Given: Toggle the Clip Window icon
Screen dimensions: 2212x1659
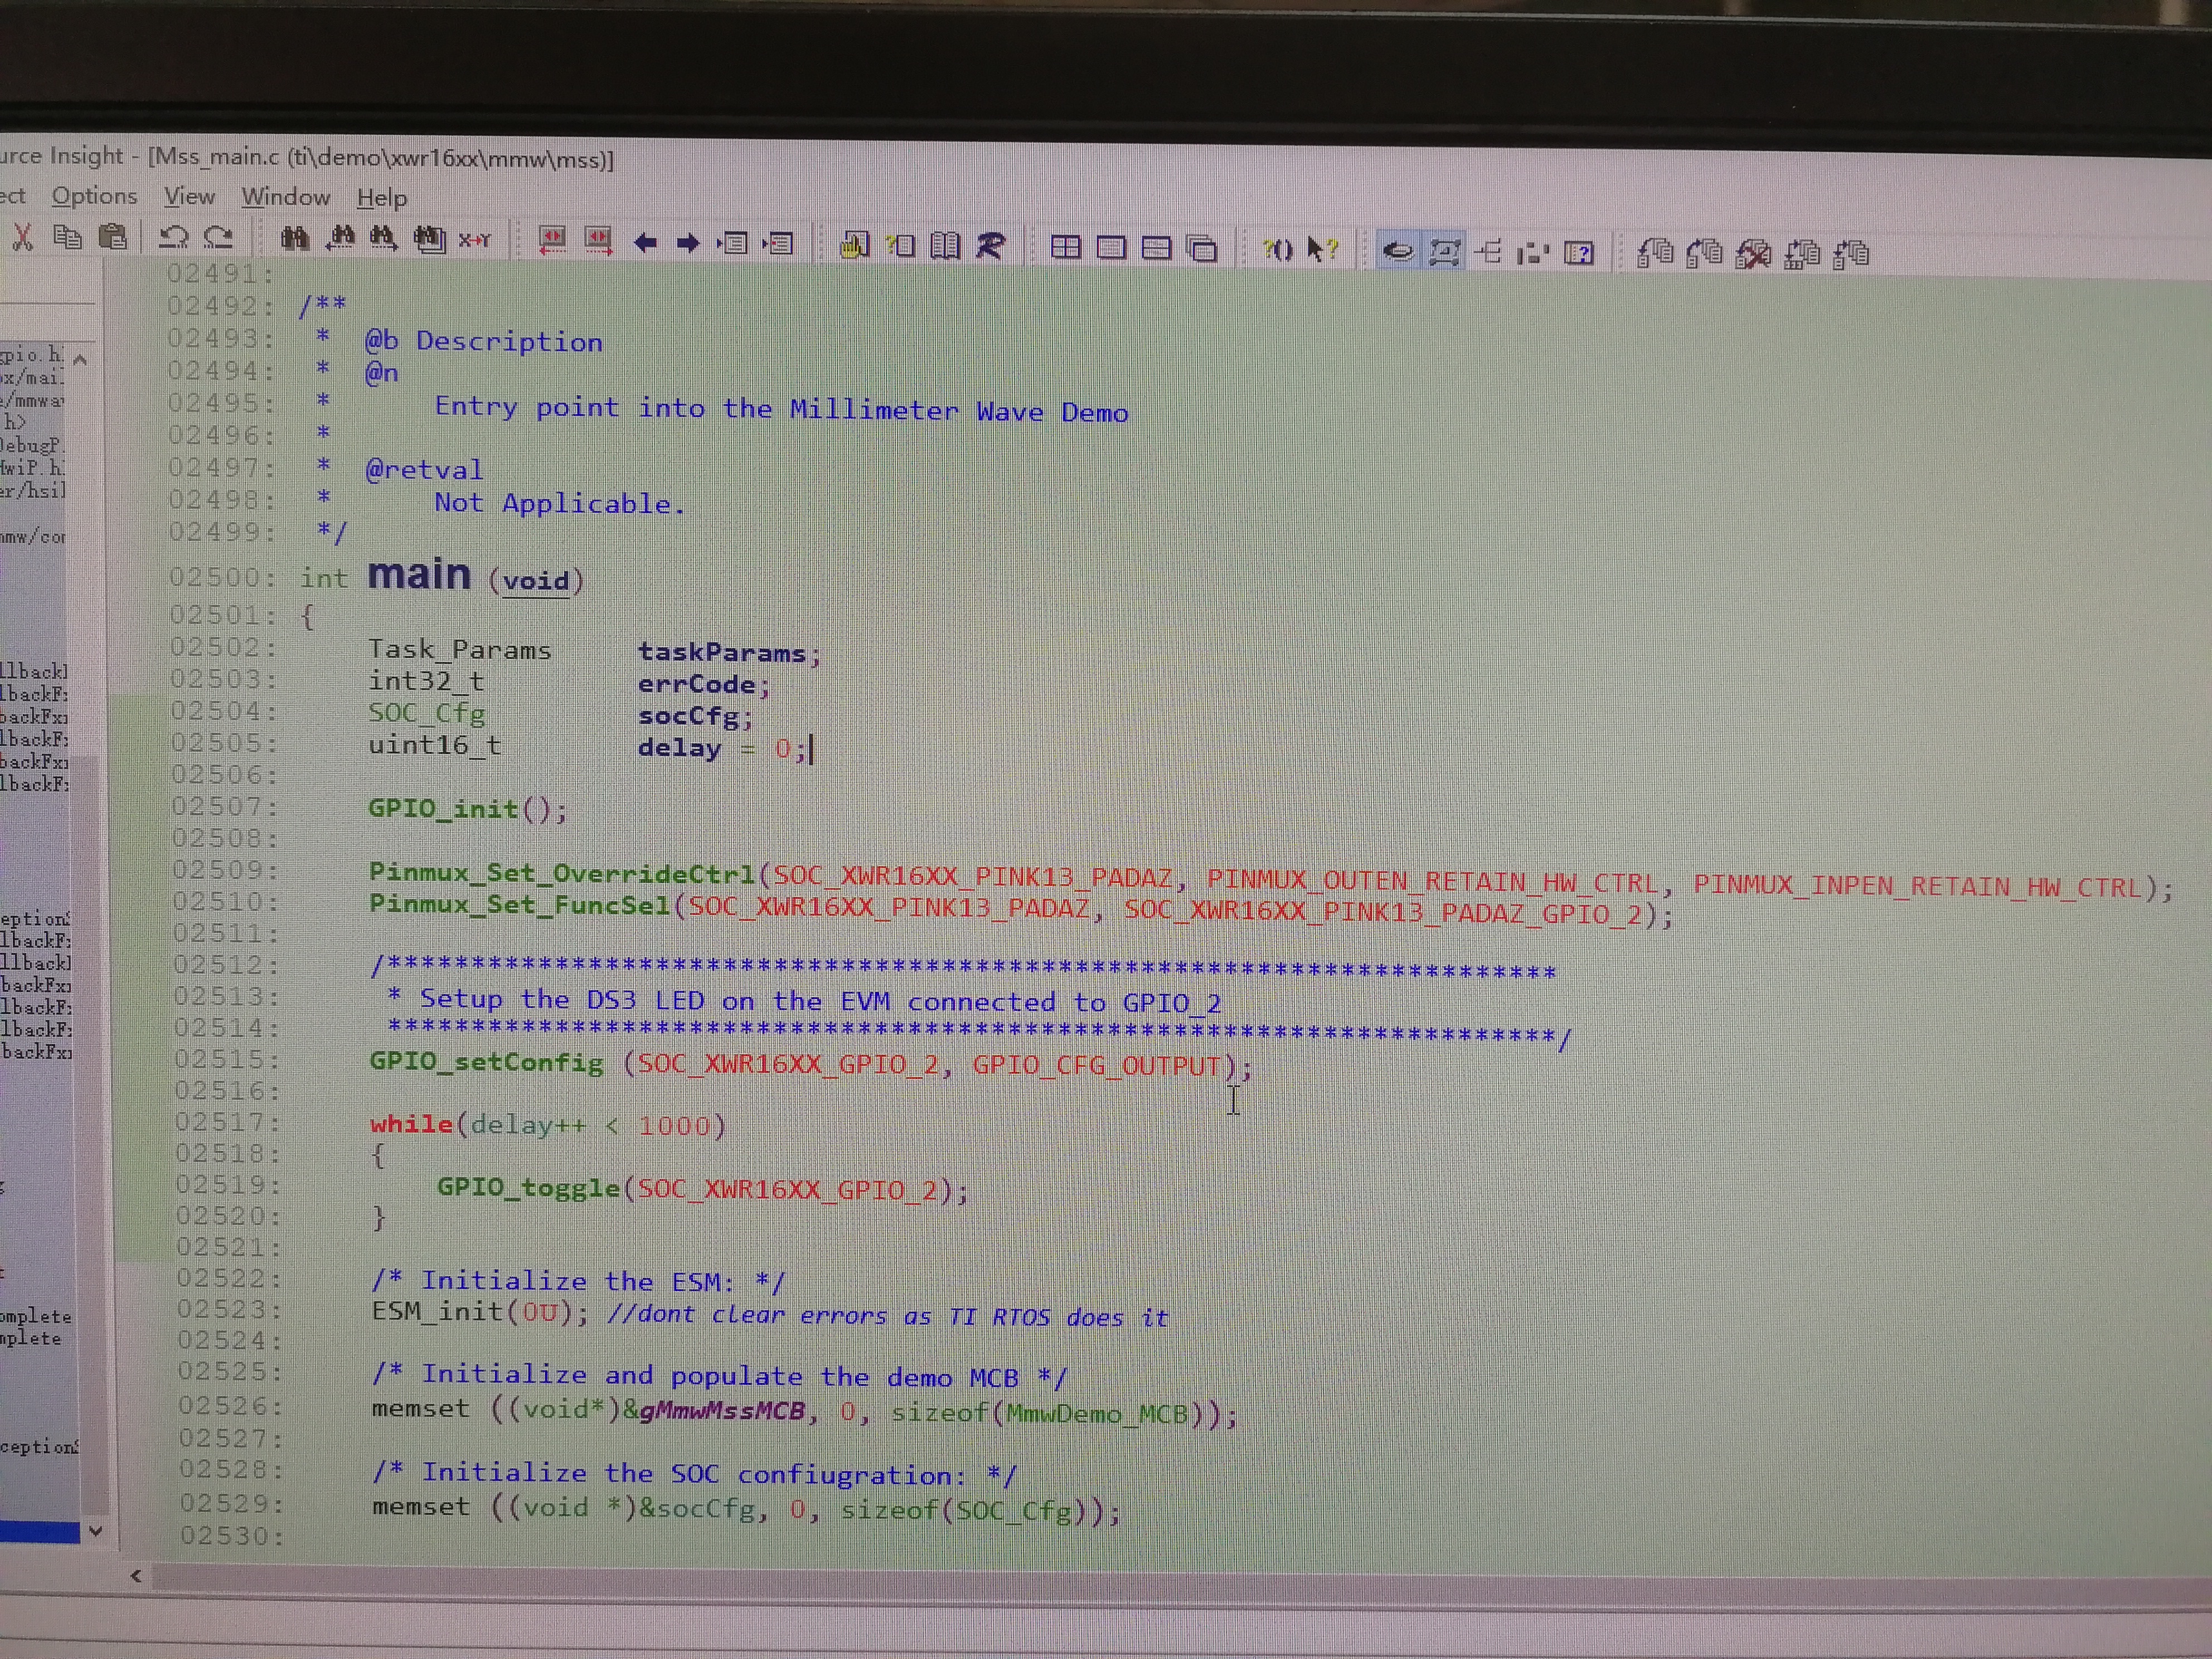Looking at the screenshot, I should point(1533,253).
